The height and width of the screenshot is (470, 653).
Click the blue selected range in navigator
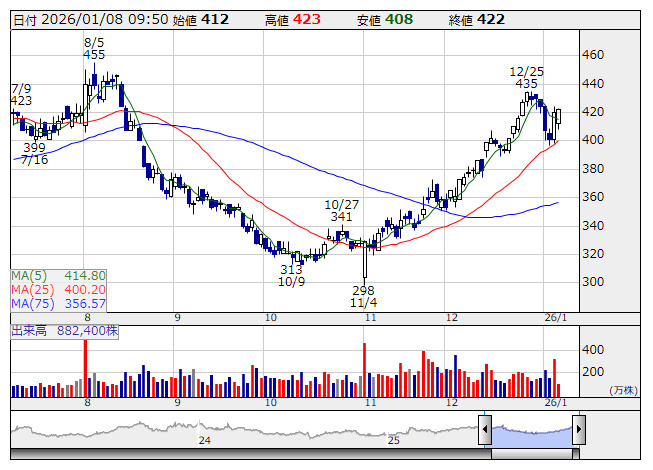click(x=531, y=431)
